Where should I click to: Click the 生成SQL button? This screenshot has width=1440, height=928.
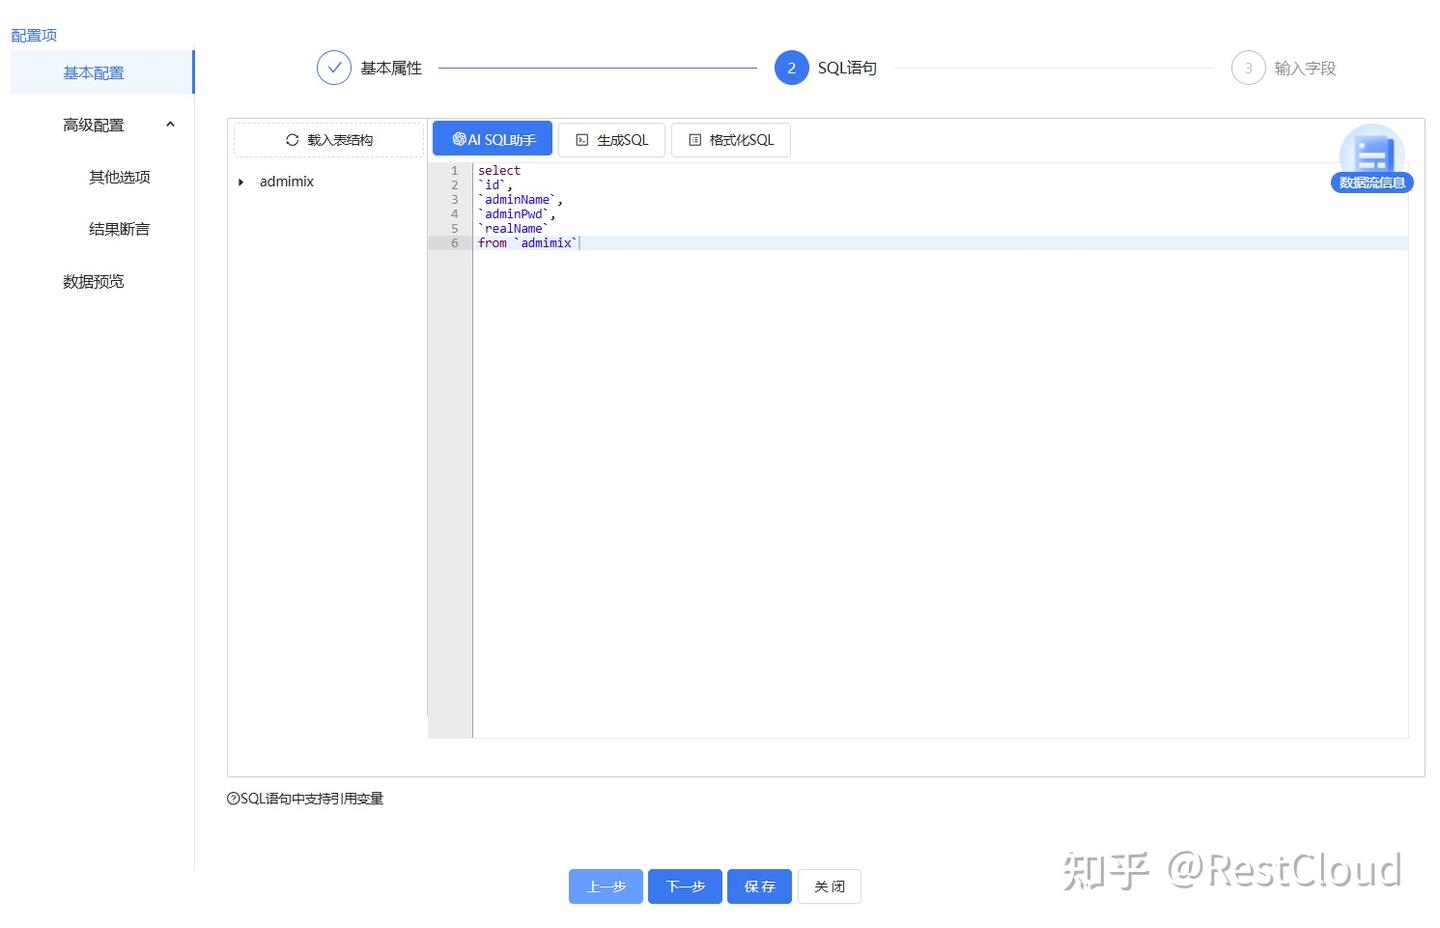(611, 140)
